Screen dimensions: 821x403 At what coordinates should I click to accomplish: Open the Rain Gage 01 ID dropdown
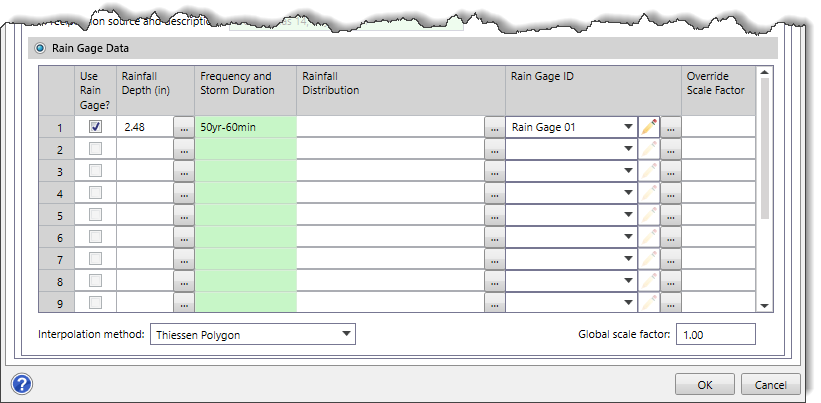click(627, 127)
